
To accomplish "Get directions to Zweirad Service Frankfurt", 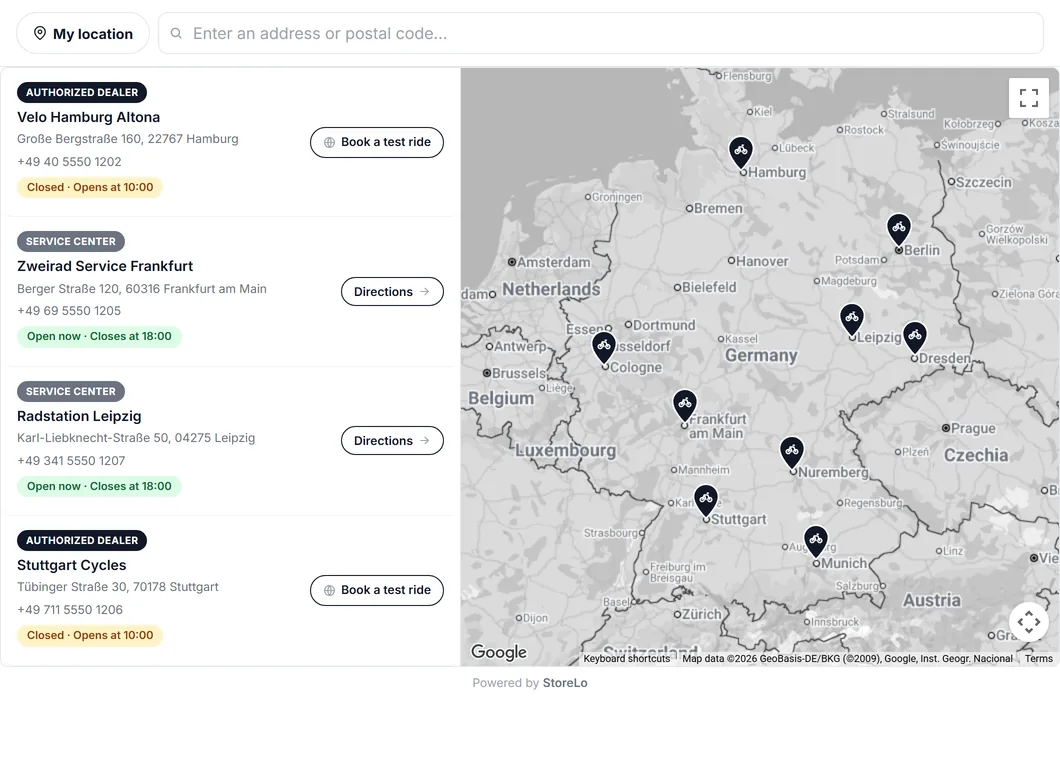I will [392, 291].
